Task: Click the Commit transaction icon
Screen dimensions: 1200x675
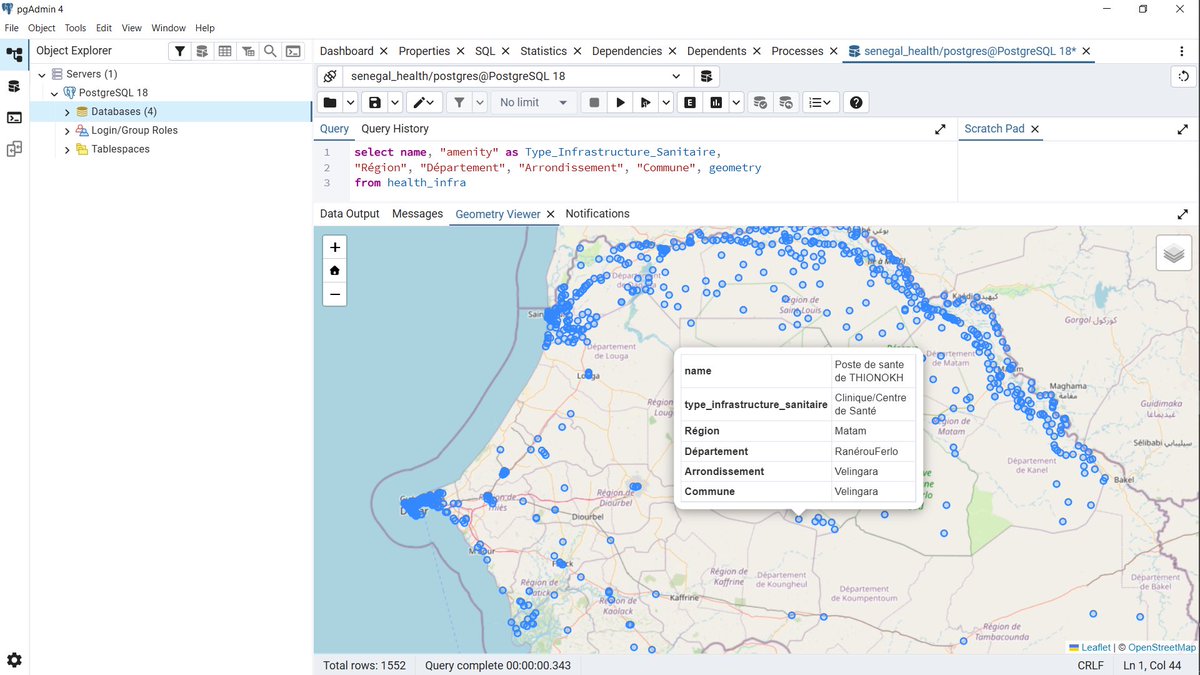Action: (x=760, y=102)
